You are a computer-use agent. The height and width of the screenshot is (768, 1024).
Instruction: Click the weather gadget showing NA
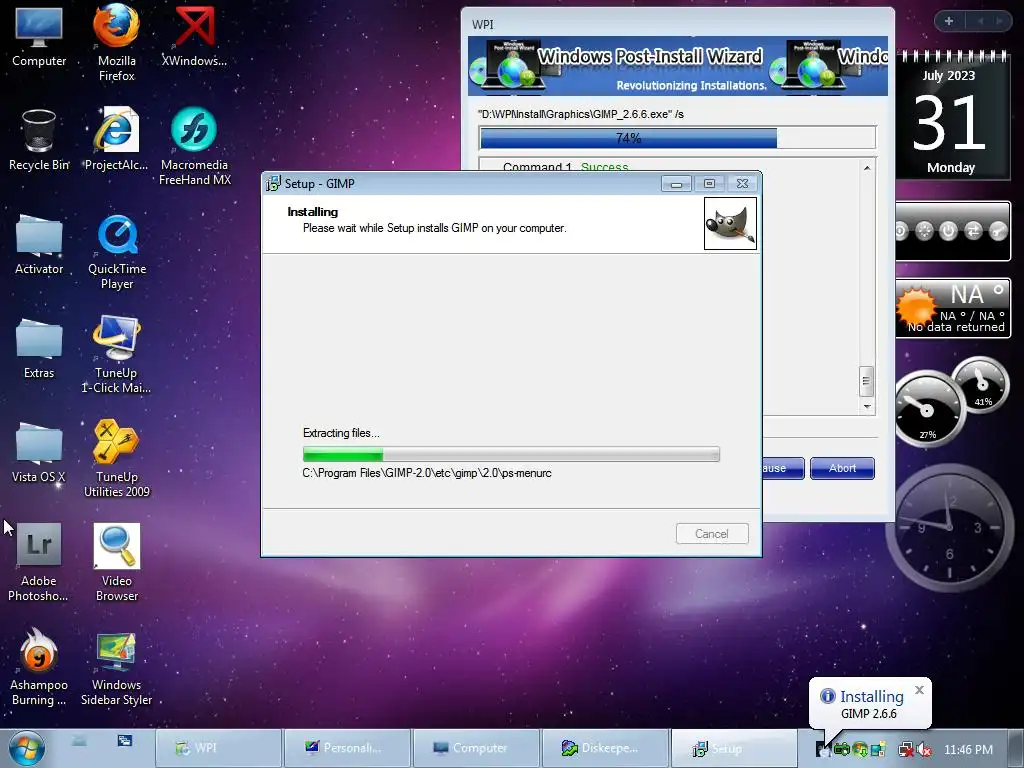pyautogui.click(x=953, y=308)
